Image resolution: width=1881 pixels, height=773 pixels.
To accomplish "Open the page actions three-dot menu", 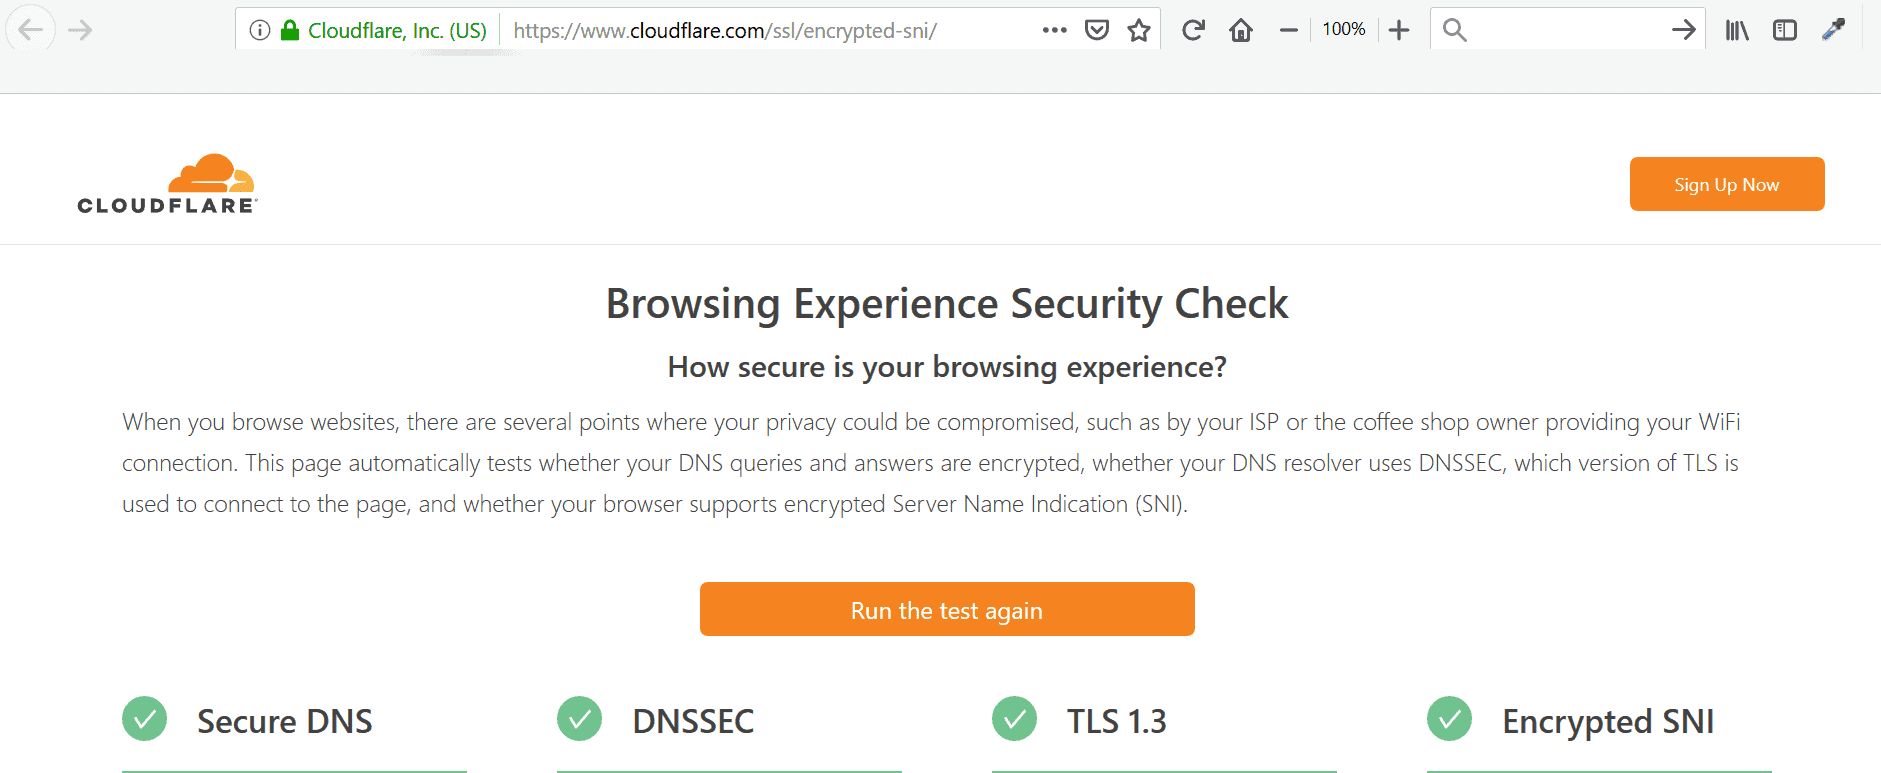I will pyautogui.click(x=1054, y=30).
